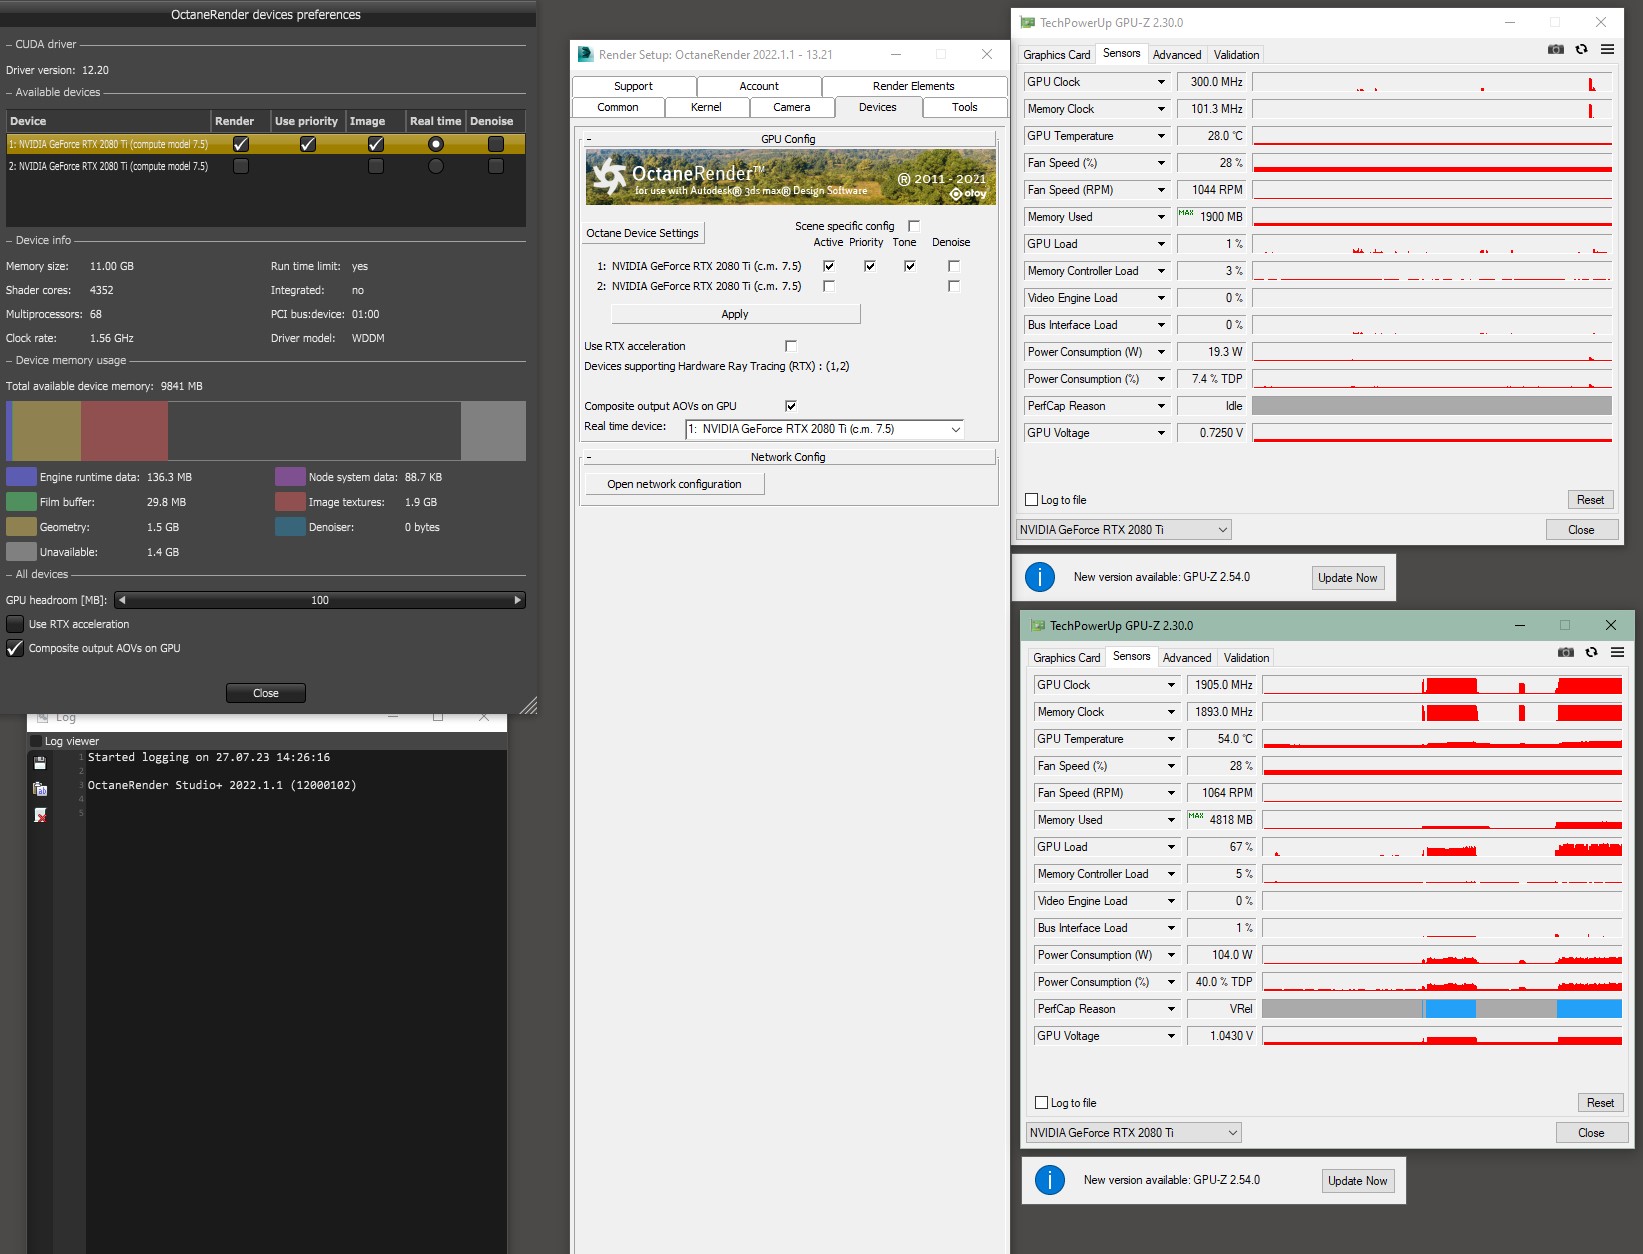Enable Active checkbox for device 2 in Render Setup

click(x=829, y=286)
